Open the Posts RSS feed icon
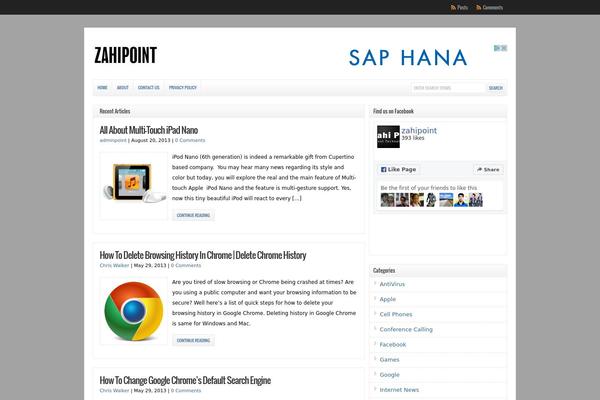This screenshot has height=400, width=600. click(x=453, y=7)
